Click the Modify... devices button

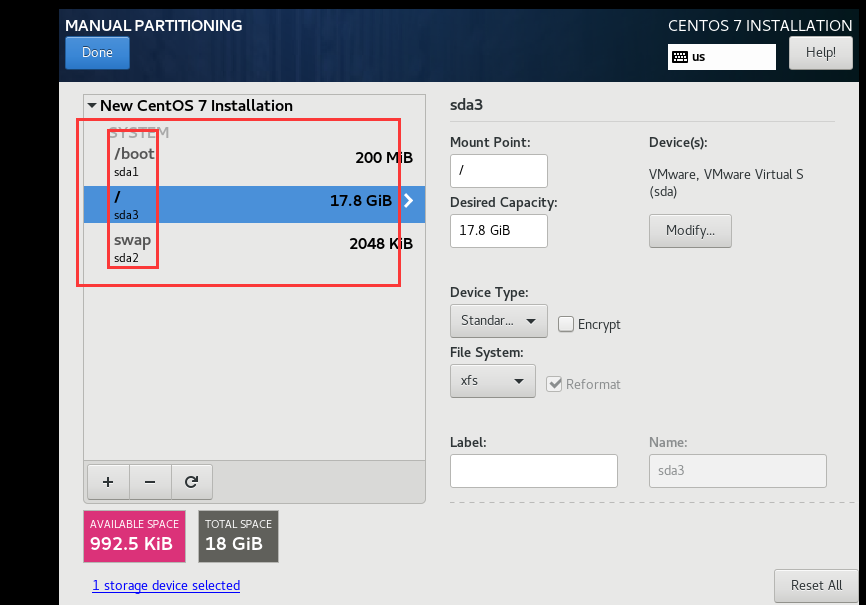(690, 231)
